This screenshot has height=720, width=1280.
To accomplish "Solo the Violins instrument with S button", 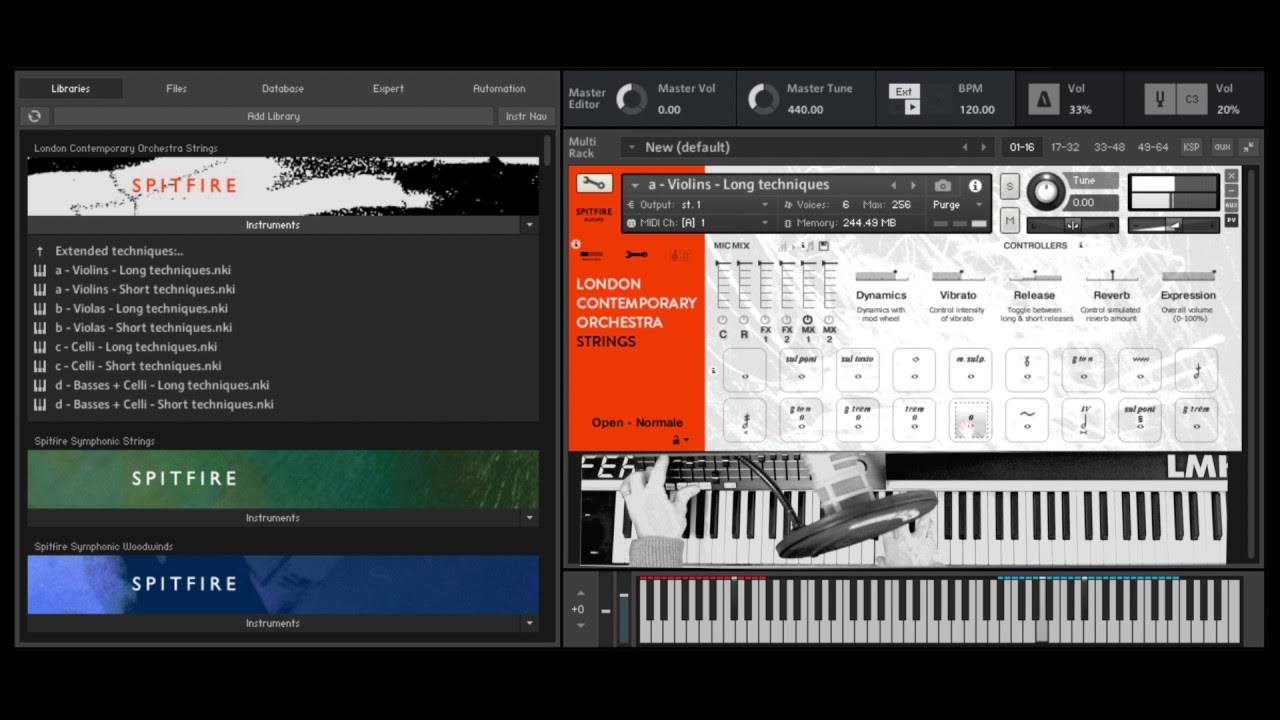I will pos(1010,187).
